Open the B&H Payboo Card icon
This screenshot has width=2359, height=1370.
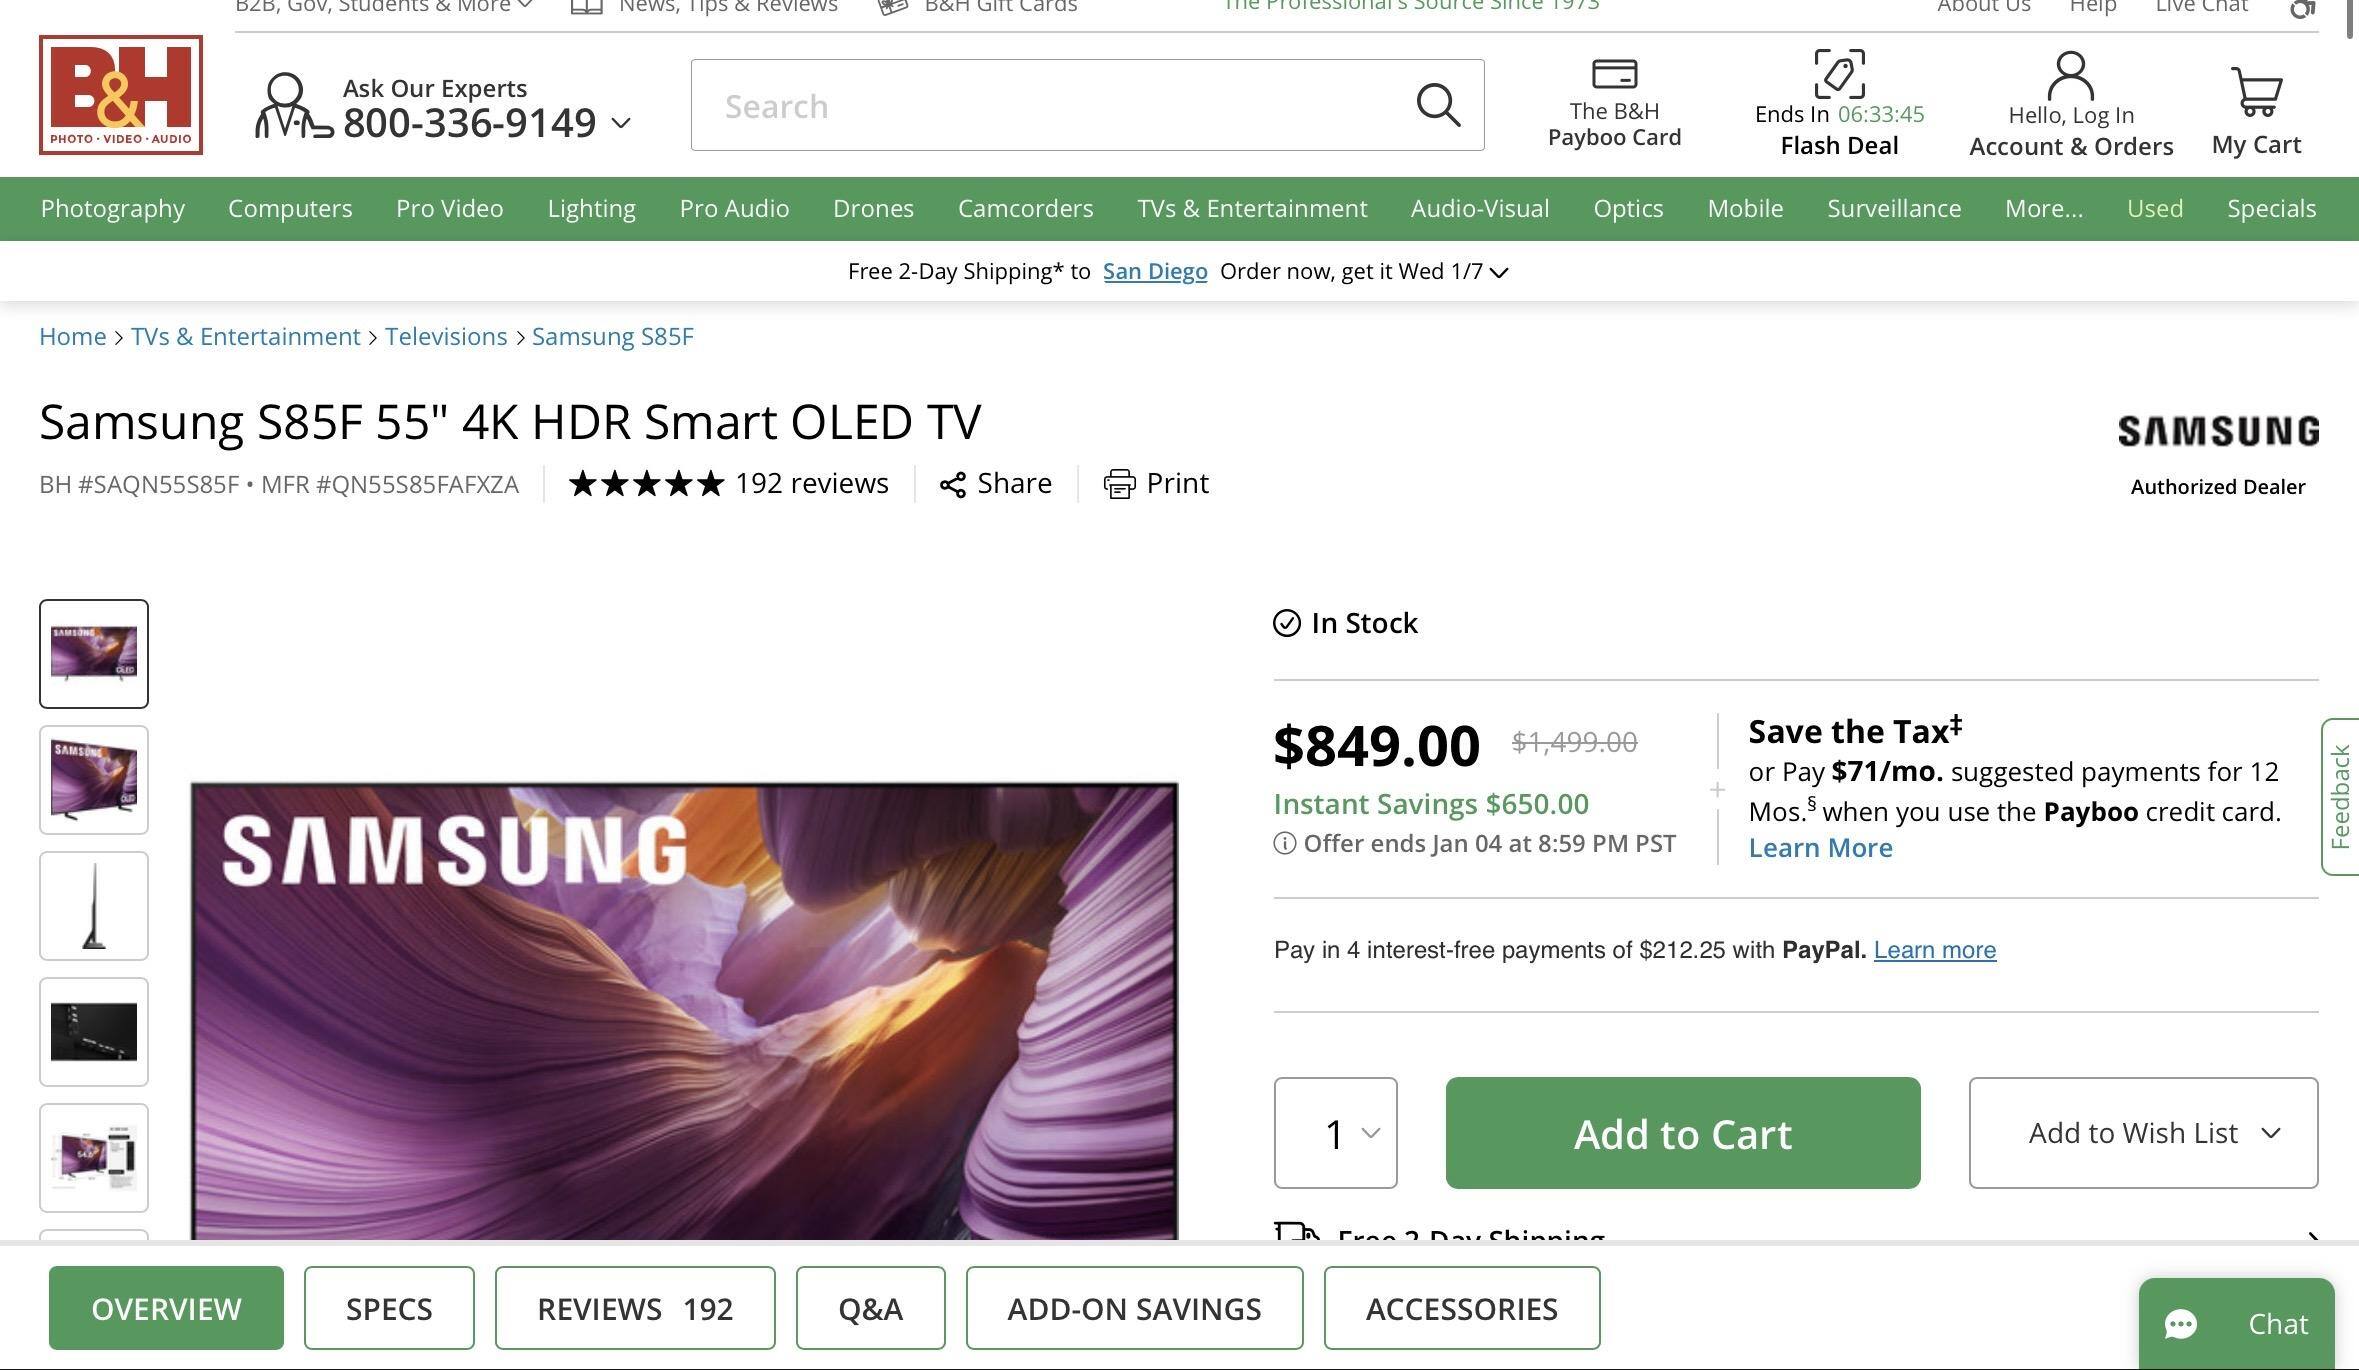click(1614, 74)
